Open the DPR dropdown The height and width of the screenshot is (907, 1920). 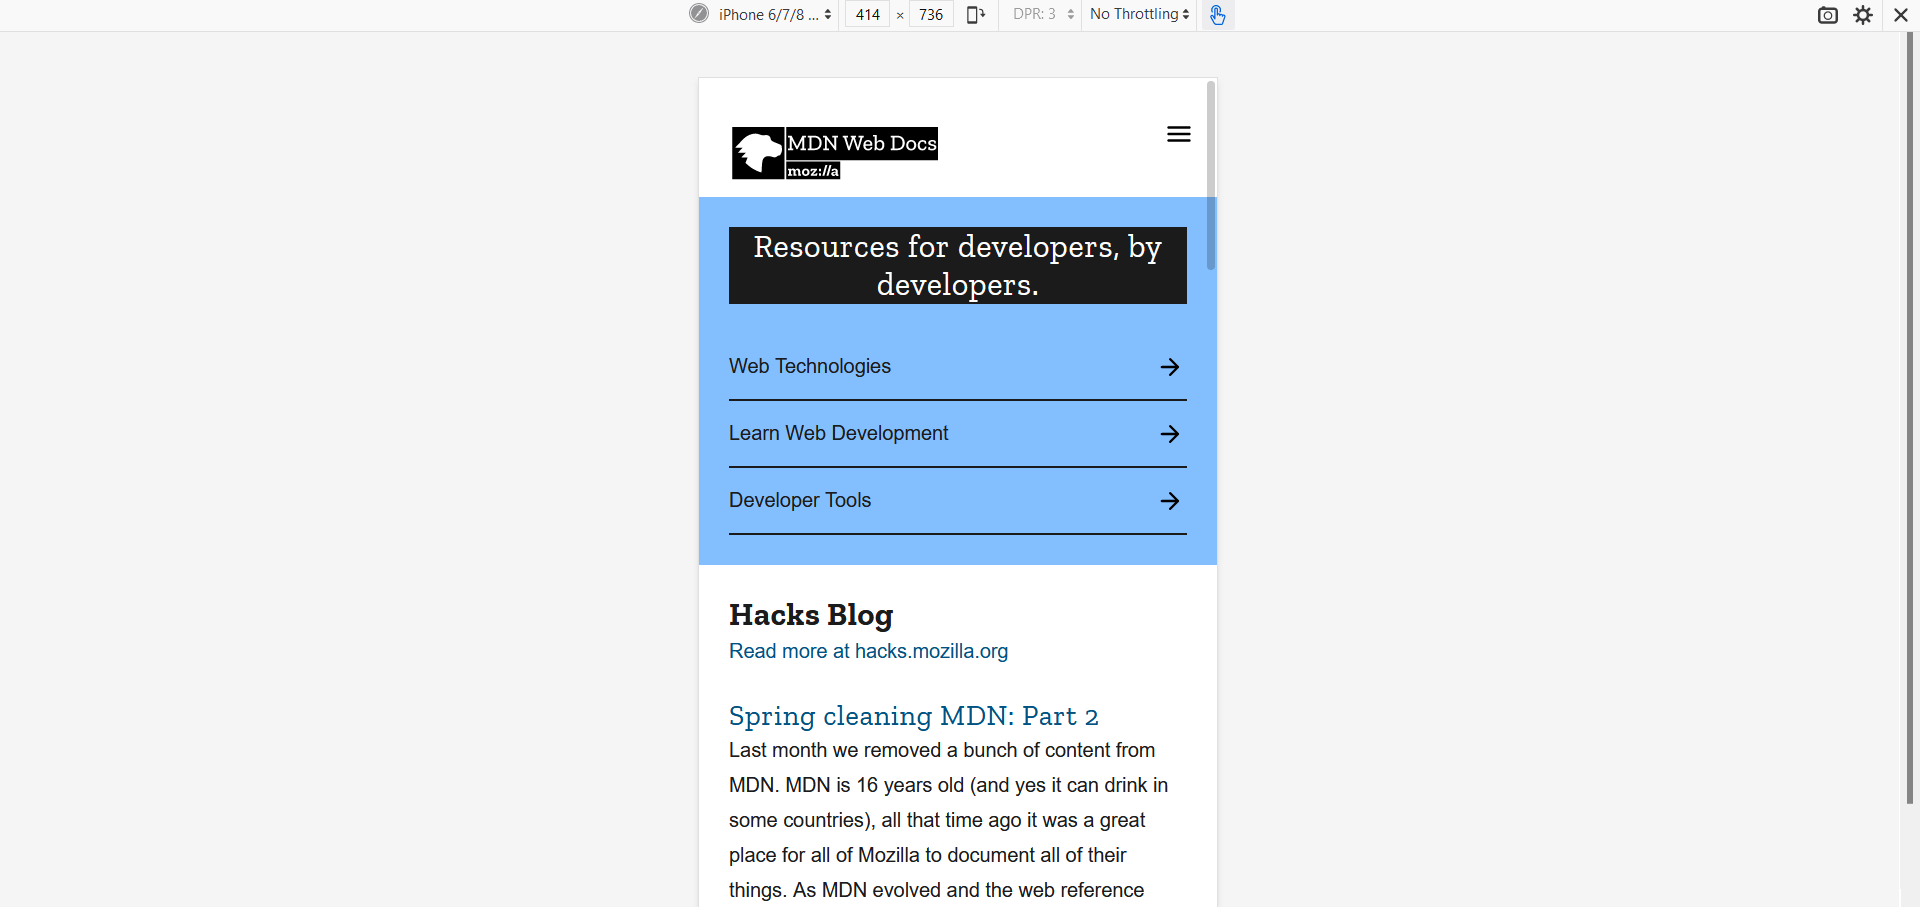(x=1040, y=14)
